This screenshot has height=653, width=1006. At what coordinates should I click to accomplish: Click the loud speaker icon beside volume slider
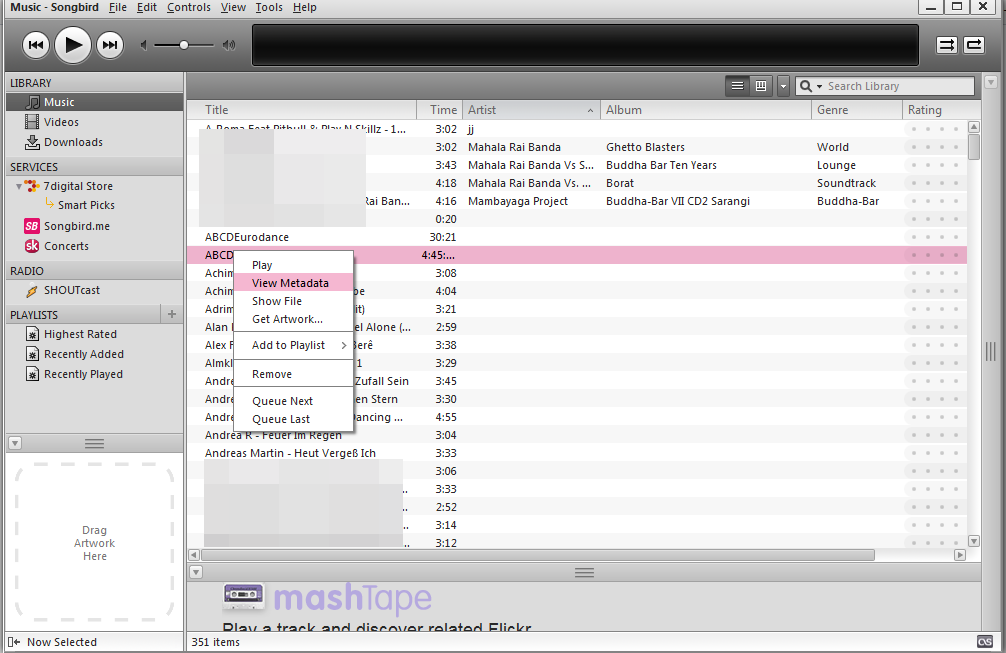coord(229,45)
